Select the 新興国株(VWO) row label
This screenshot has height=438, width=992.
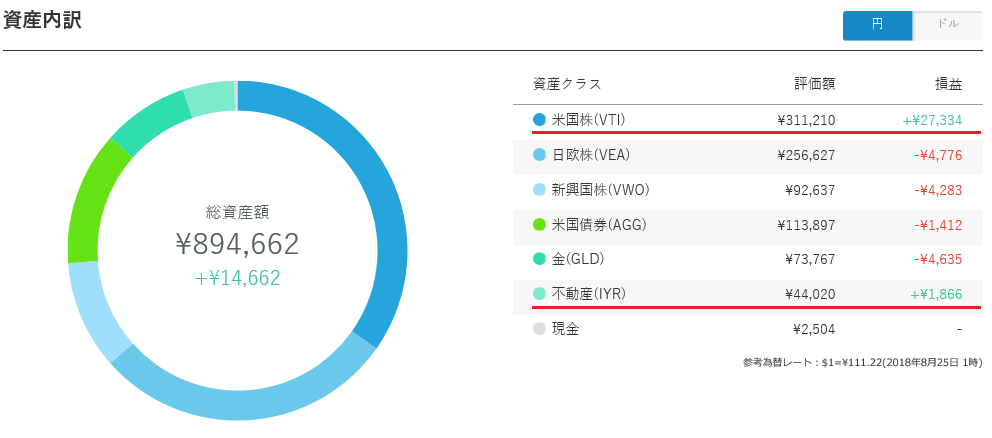coord(601,190)
